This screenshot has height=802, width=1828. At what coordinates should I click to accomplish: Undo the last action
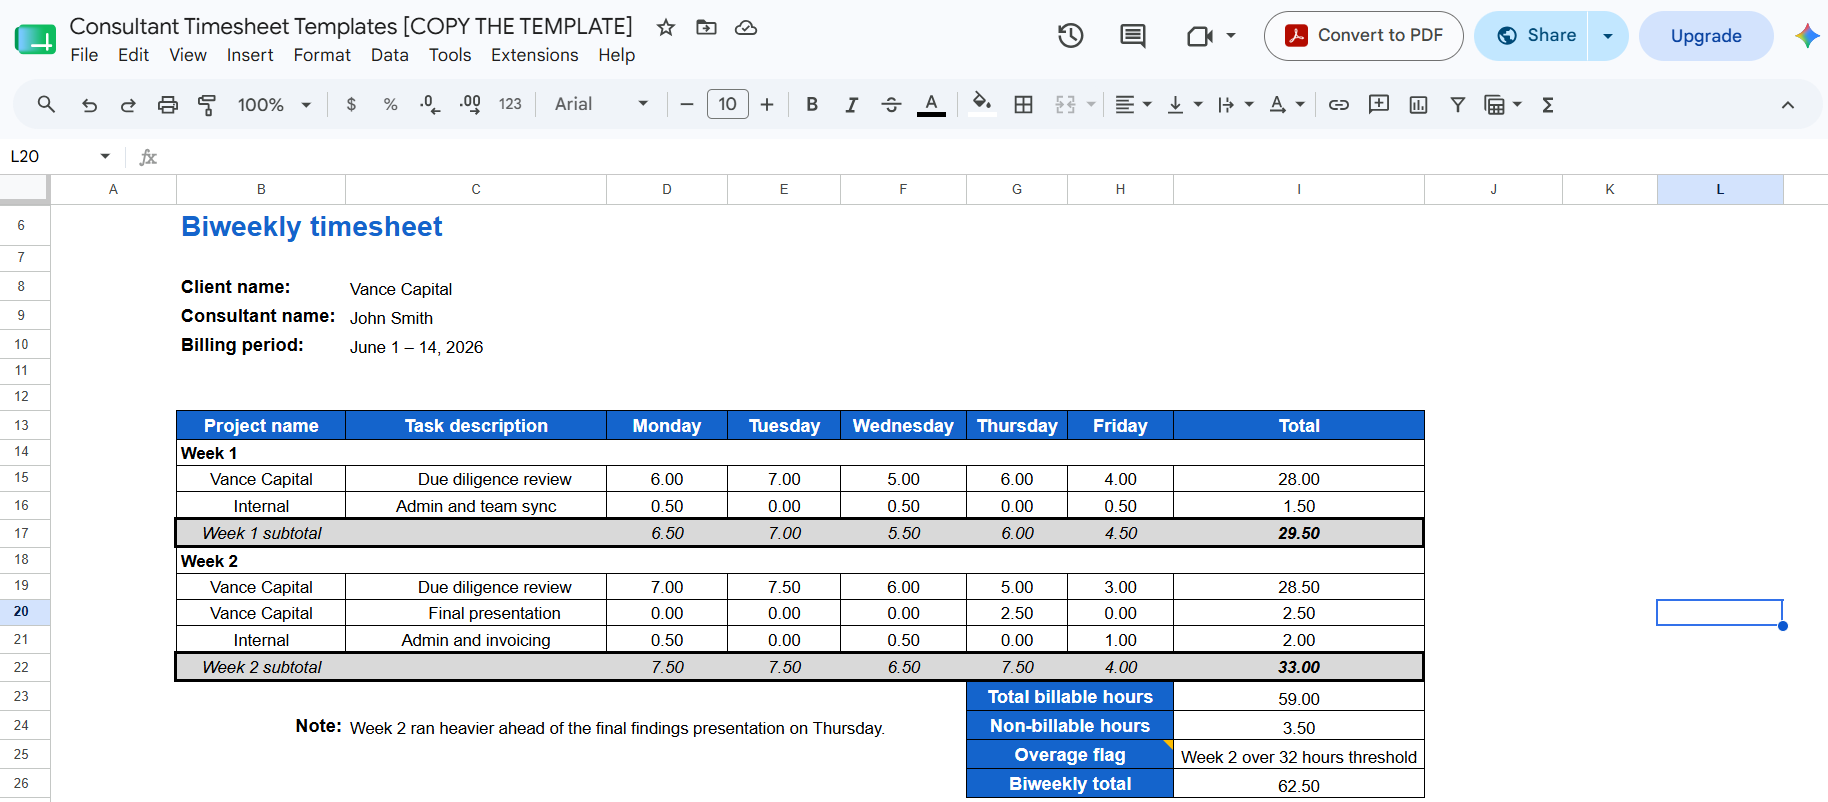point(89,104)
